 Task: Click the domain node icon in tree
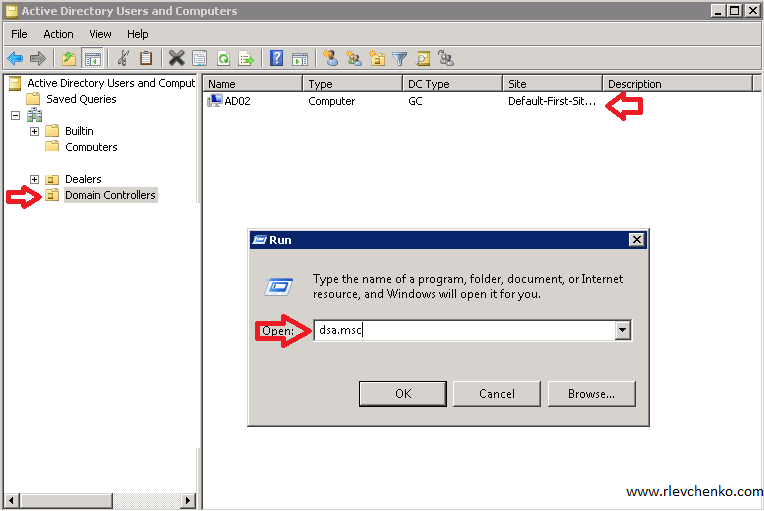point(34,115)
